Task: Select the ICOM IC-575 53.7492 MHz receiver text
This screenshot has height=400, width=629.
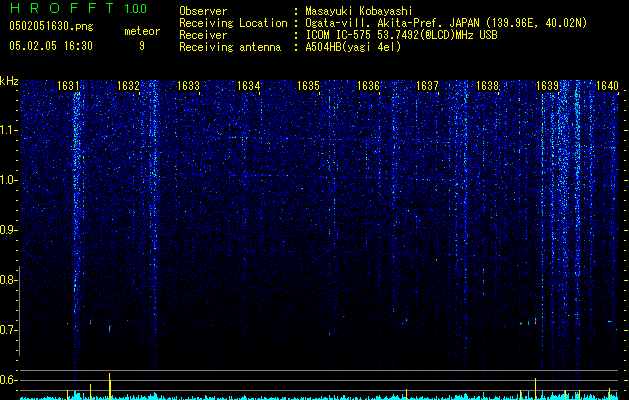Action: pos(401,35)
